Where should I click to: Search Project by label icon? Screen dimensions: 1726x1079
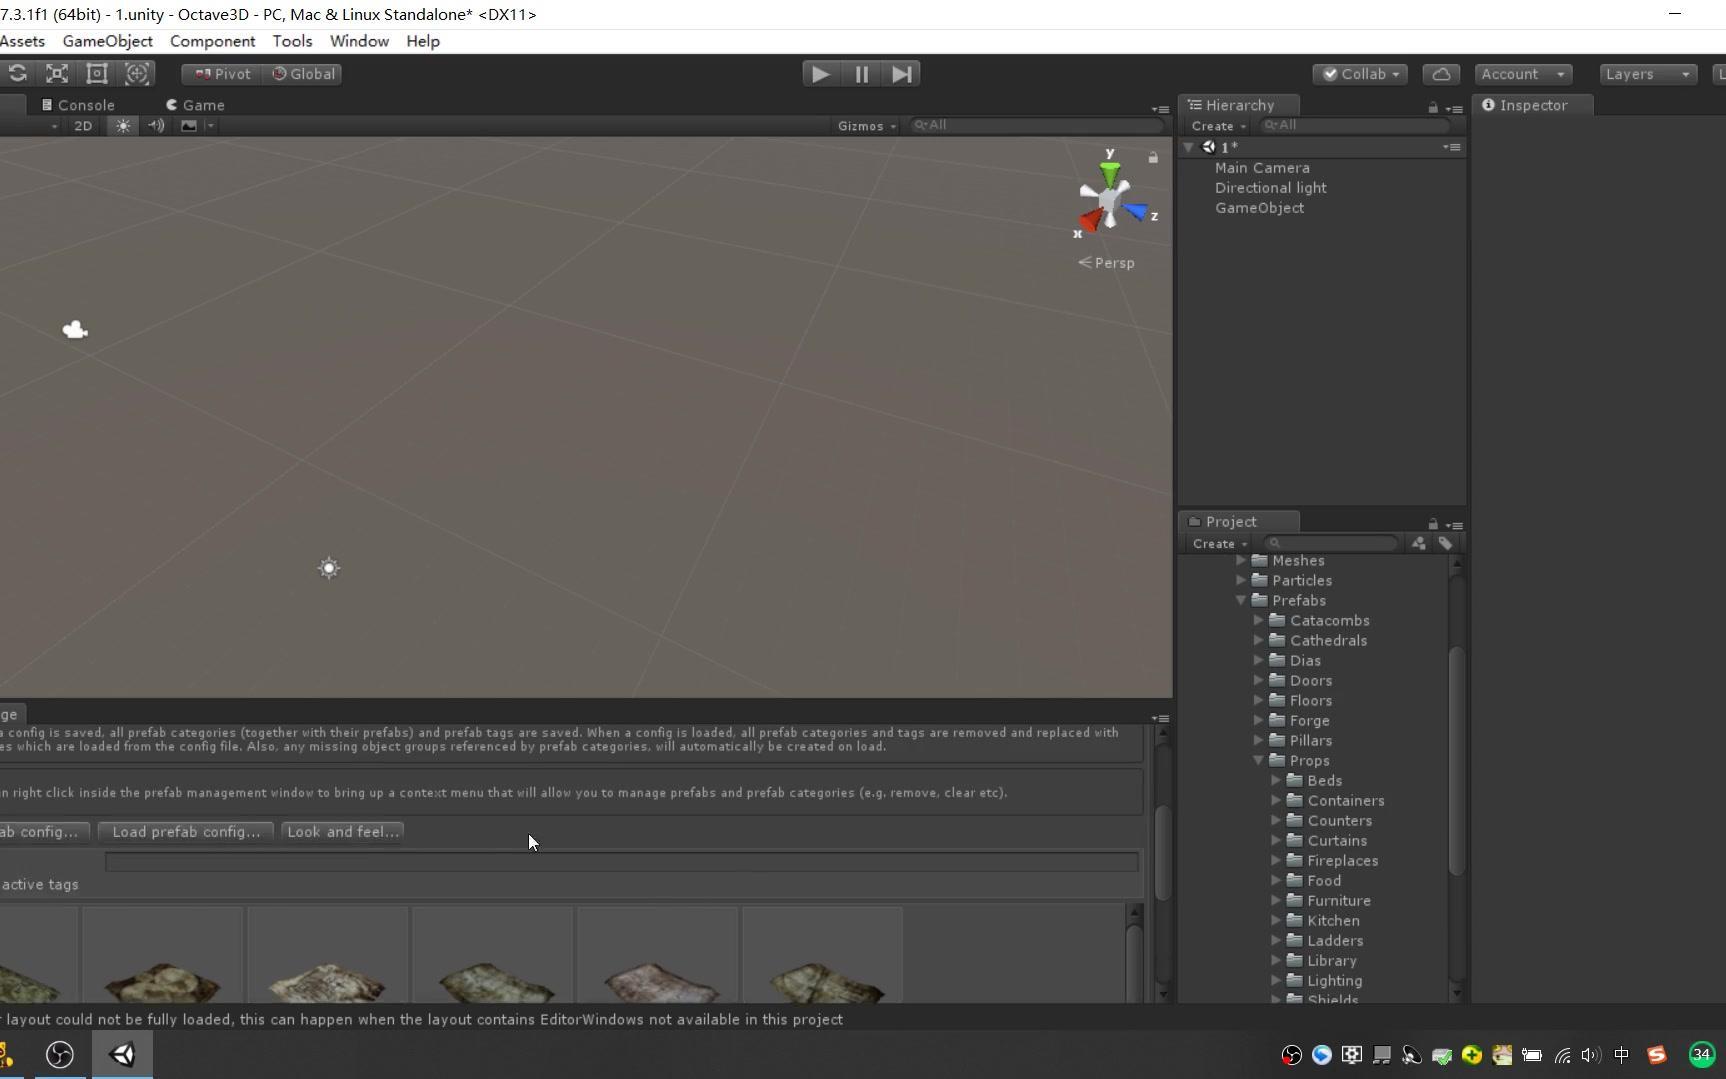(1445, 543)
